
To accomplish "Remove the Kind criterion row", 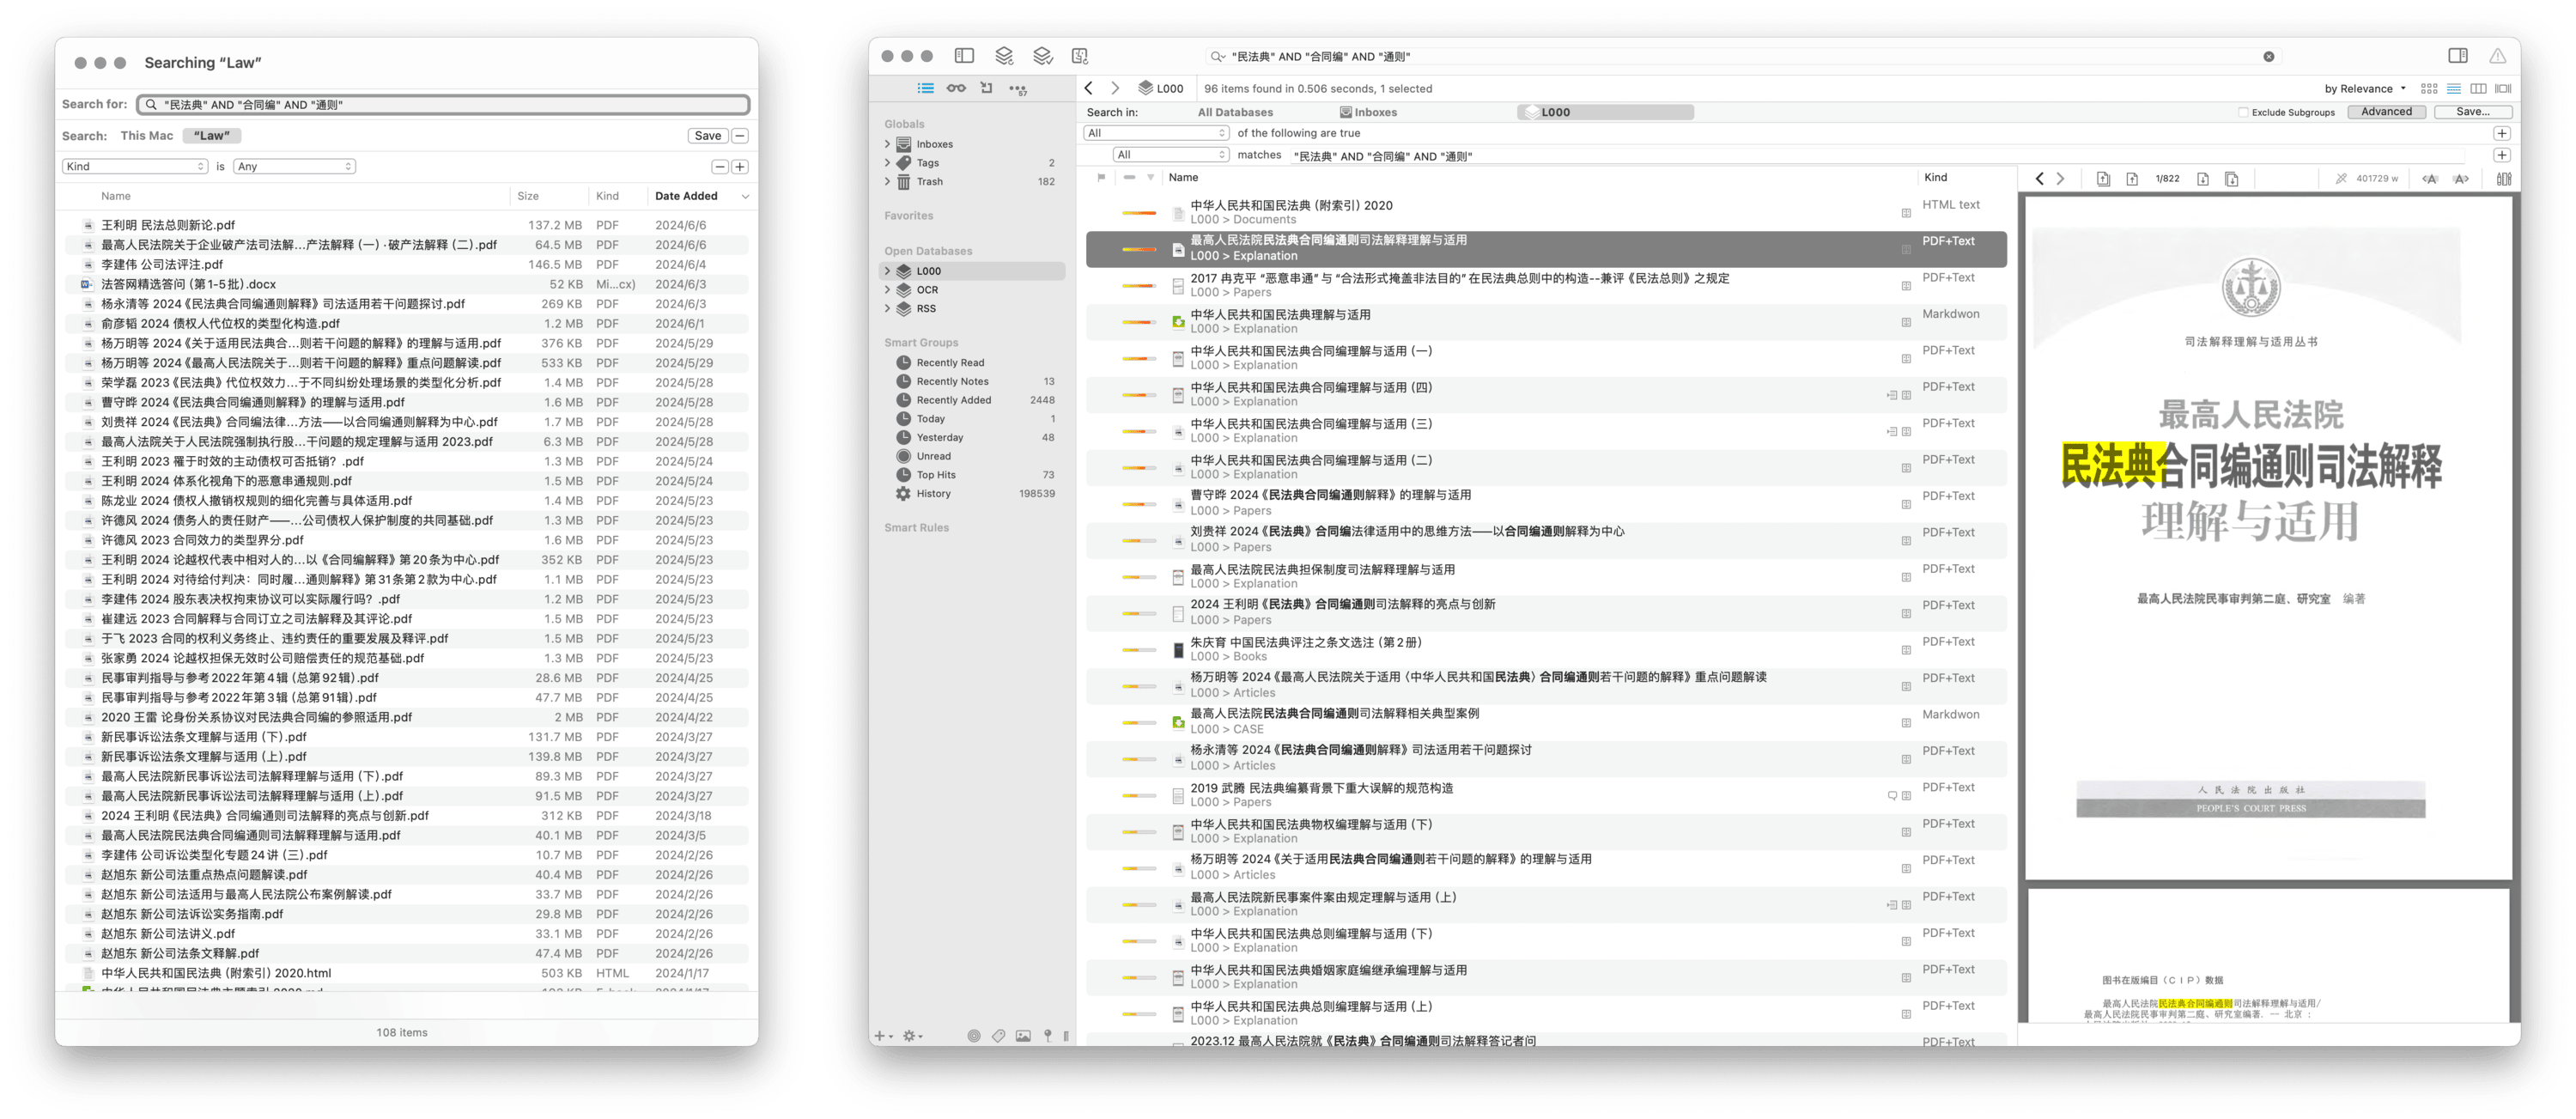I will (x=720, y=167).
